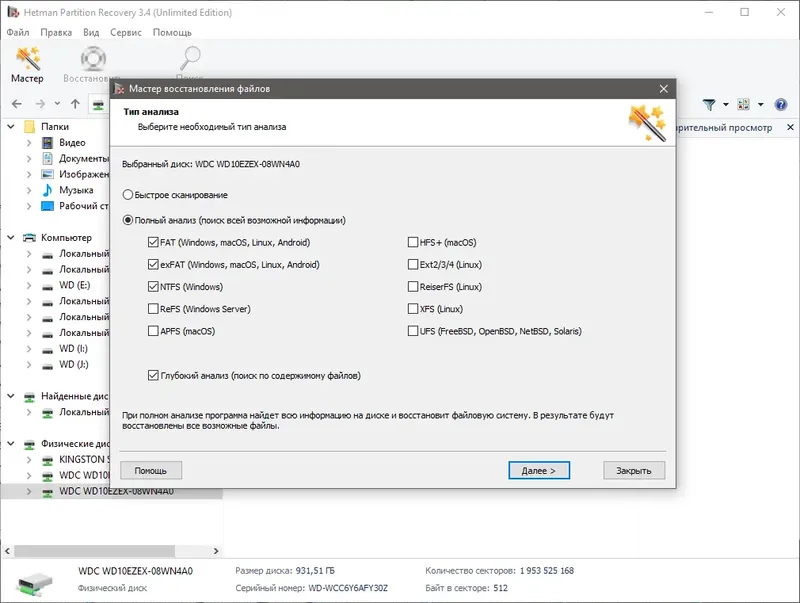Launch the Мастер wizard toolbar icon
The image size is (800, 603).
tap(28, 64)
